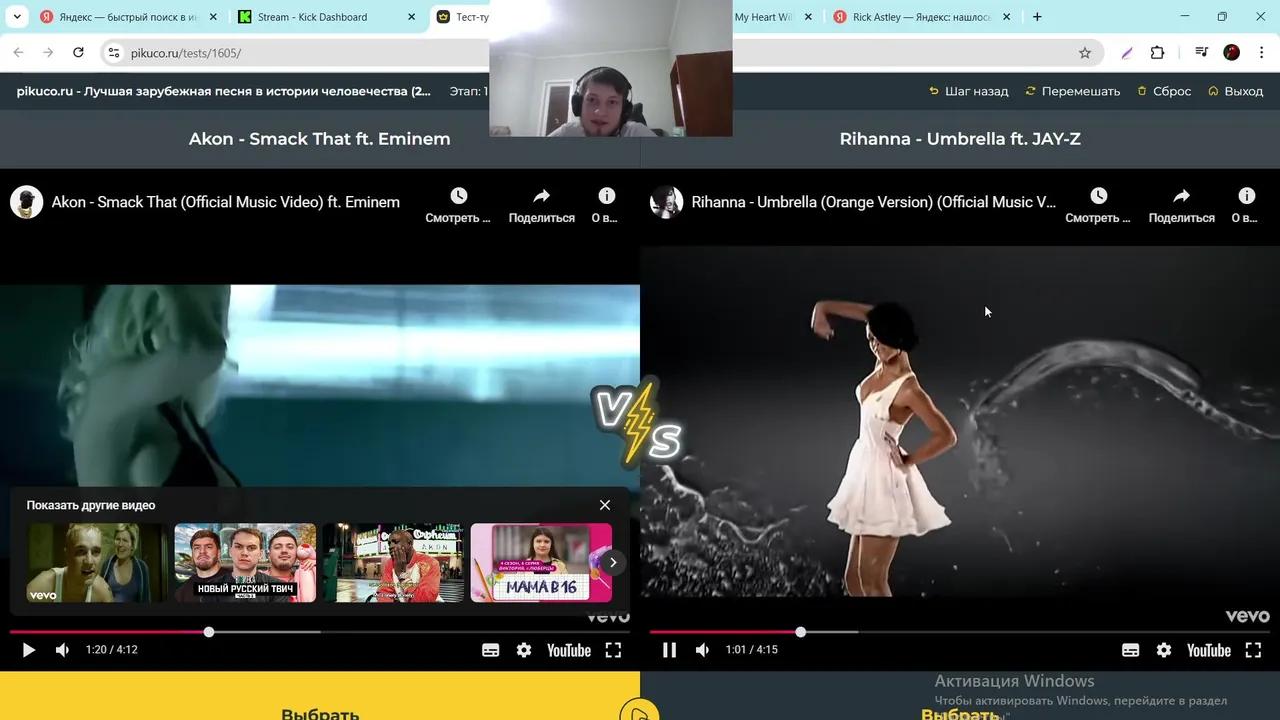Click the pikuco.ru test title in header
The height and width of the screenshot is (720, 1280).
click(x=224, y=91)
